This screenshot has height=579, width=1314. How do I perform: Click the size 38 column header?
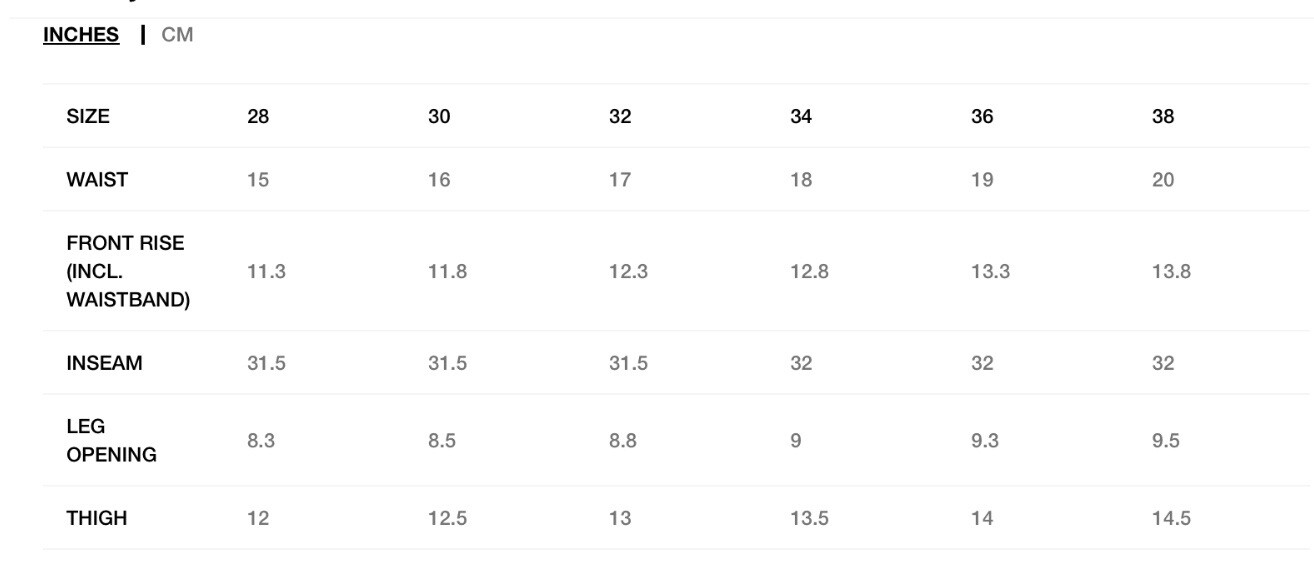pyautogui.click(x=1163, y=116)
